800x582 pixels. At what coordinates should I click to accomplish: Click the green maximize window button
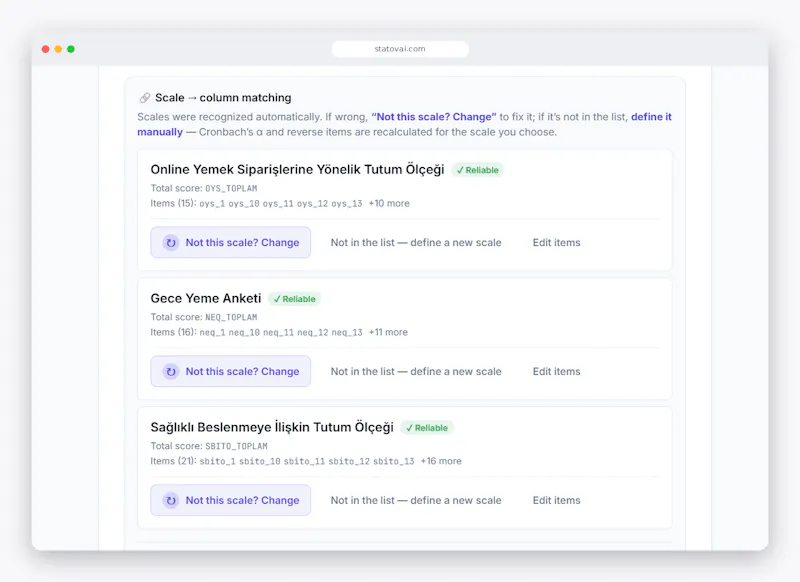71,49
